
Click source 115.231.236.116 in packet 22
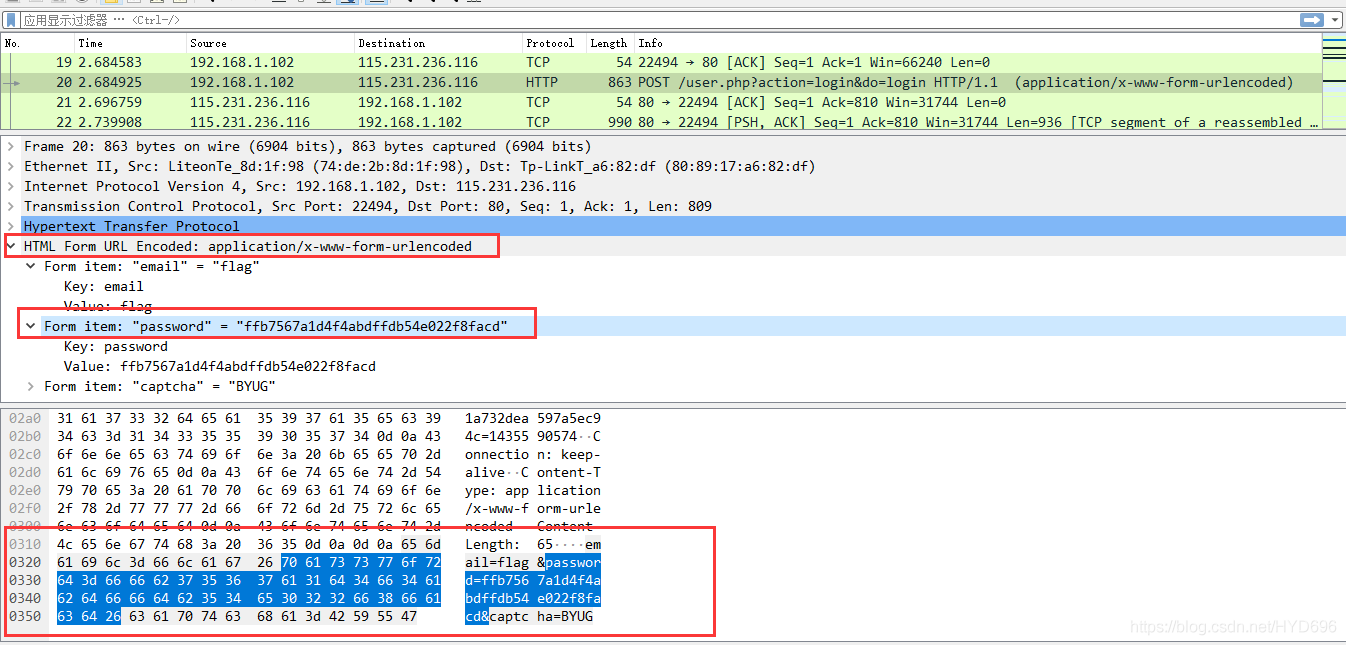point(250,122)
